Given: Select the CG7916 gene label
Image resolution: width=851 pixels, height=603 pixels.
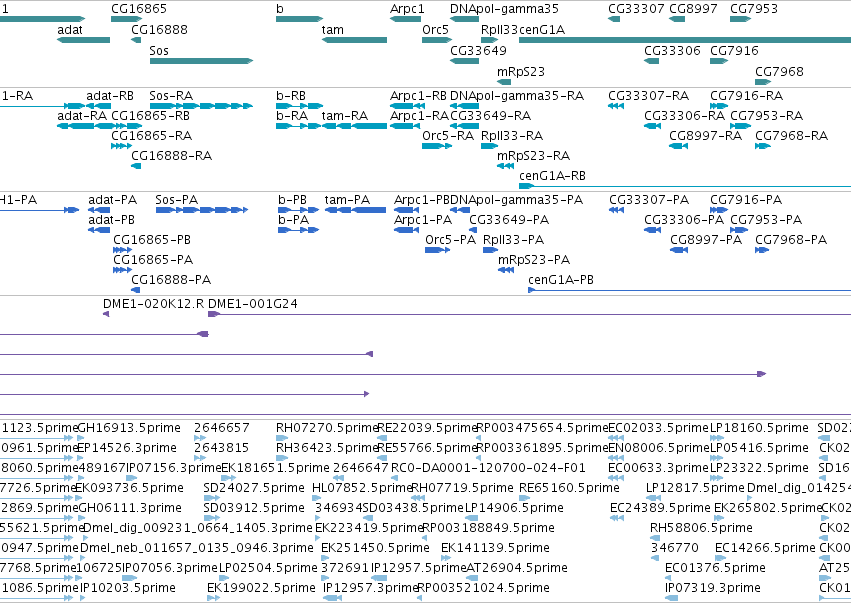Looking at the screenshot, I should point(734,50).
